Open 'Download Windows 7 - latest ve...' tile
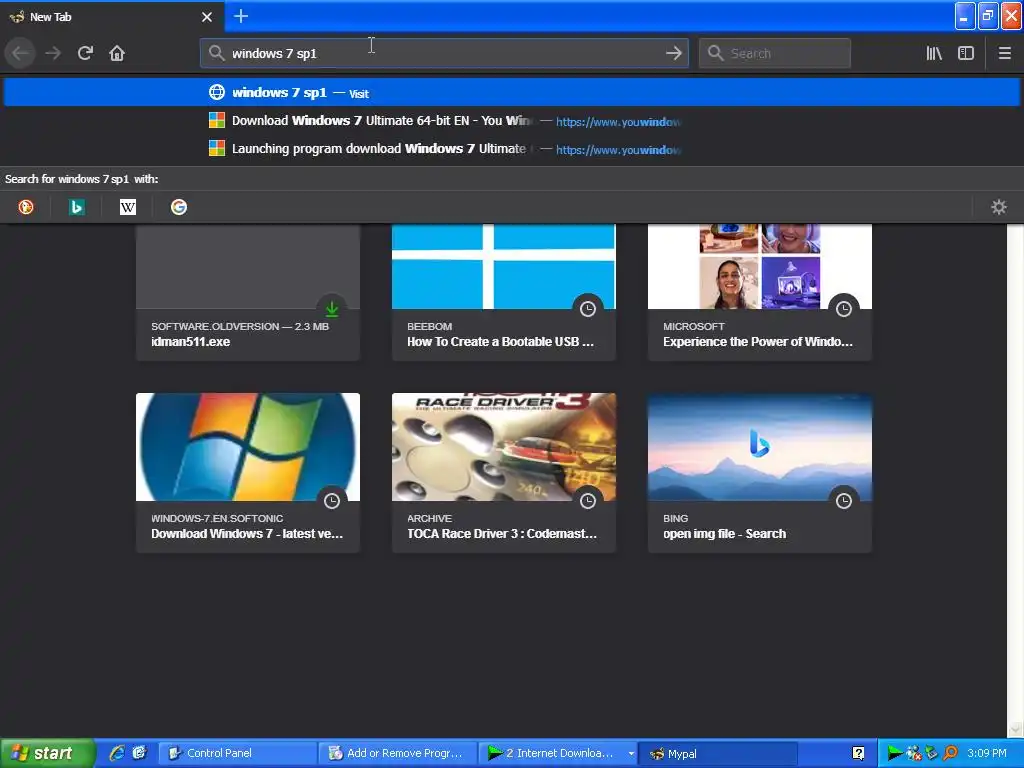1024x768 pixels. click(x=248, y=473)
